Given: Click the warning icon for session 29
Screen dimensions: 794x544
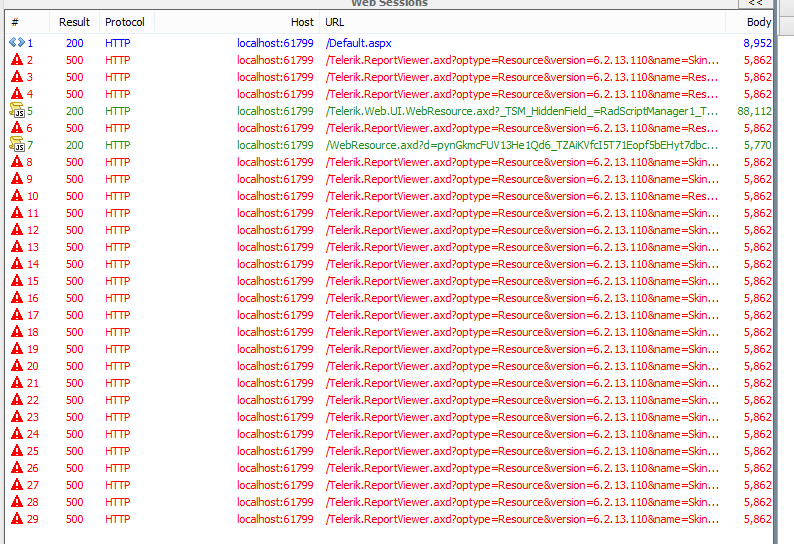Looking at the screenshot, I should pyautogui.click(x=17, y=519).
